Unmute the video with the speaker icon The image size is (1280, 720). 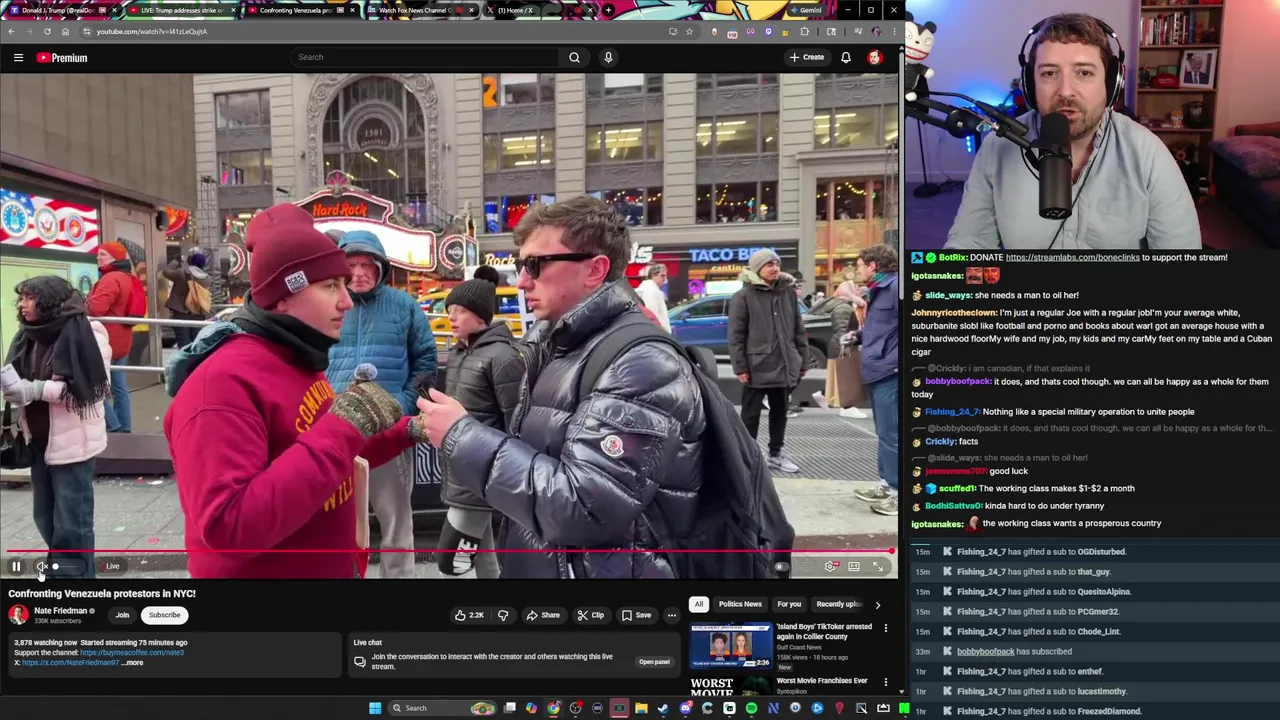coord(42,567)
